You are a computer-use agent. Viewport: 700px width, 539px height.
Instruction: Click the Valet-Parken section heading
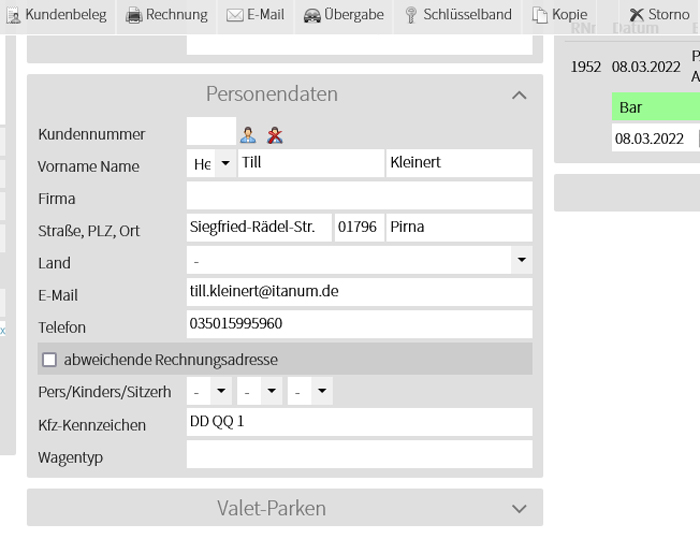click(x=271, y=508)
